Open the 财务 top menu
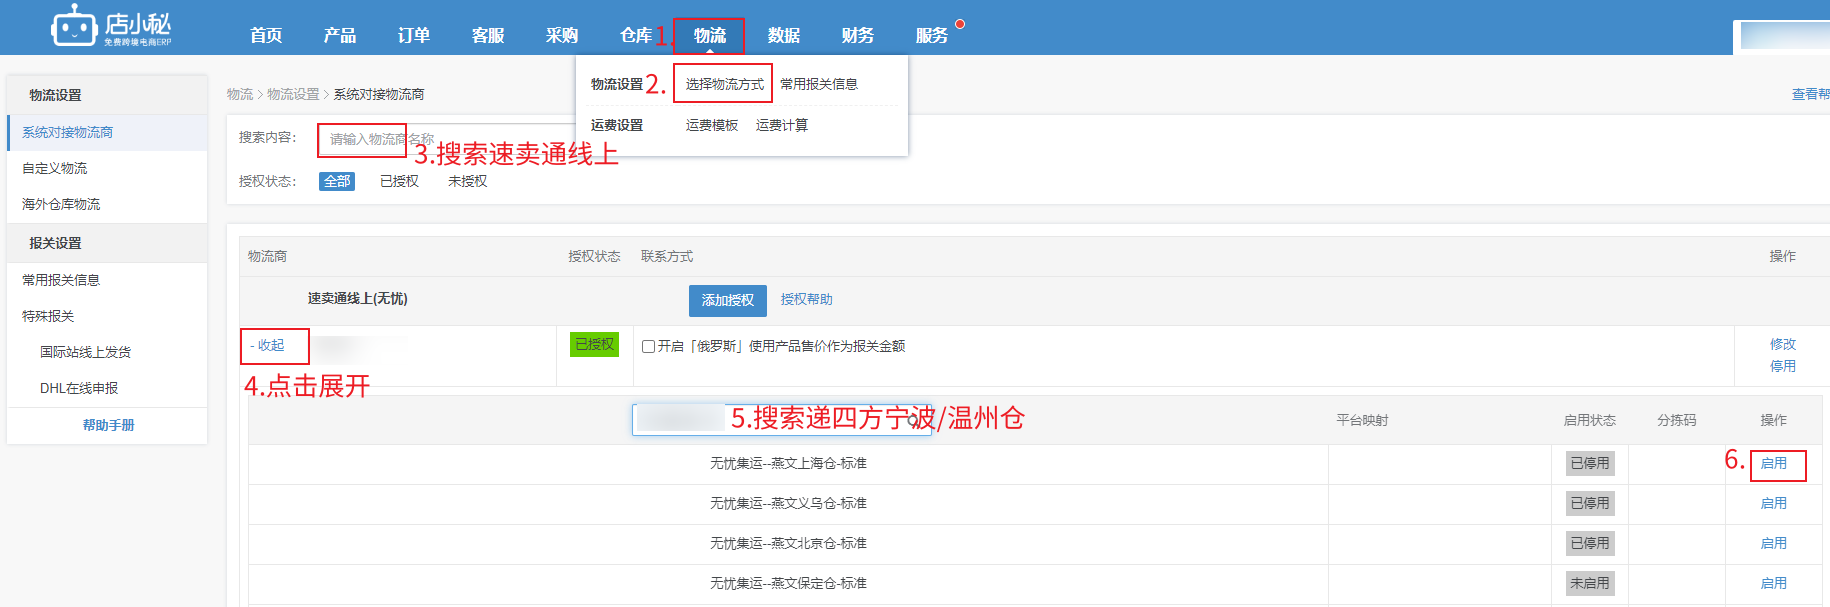 [x=858, y=36]
